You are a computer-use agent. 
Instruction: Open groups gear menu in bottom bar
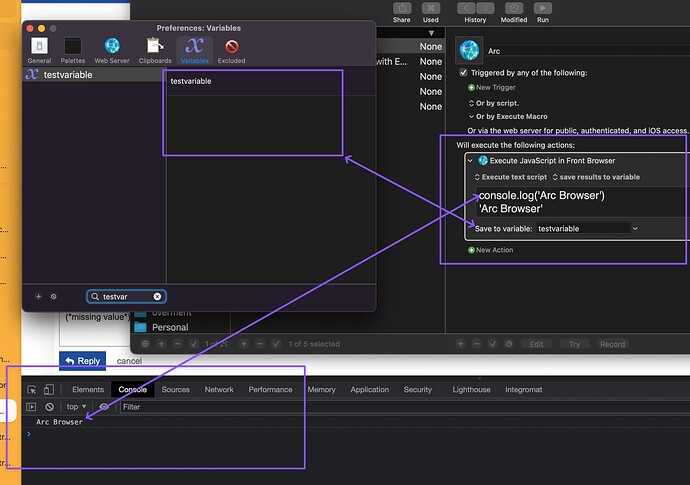145,344
